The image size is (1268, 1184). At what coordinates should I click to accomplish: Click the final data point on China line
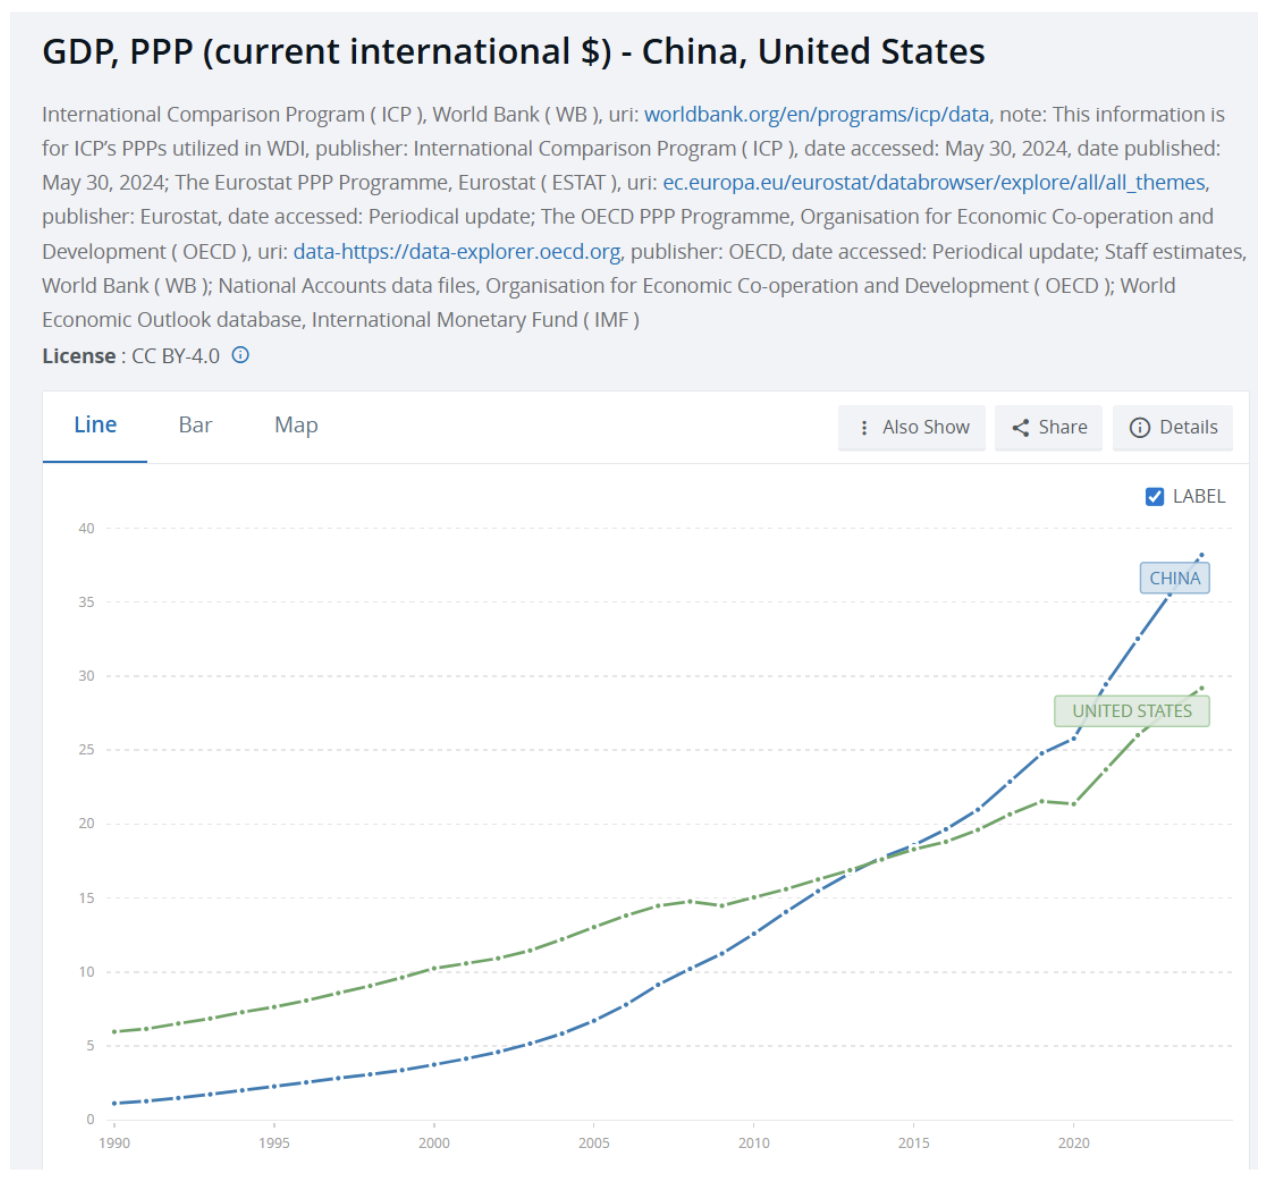pos(1201,555)
